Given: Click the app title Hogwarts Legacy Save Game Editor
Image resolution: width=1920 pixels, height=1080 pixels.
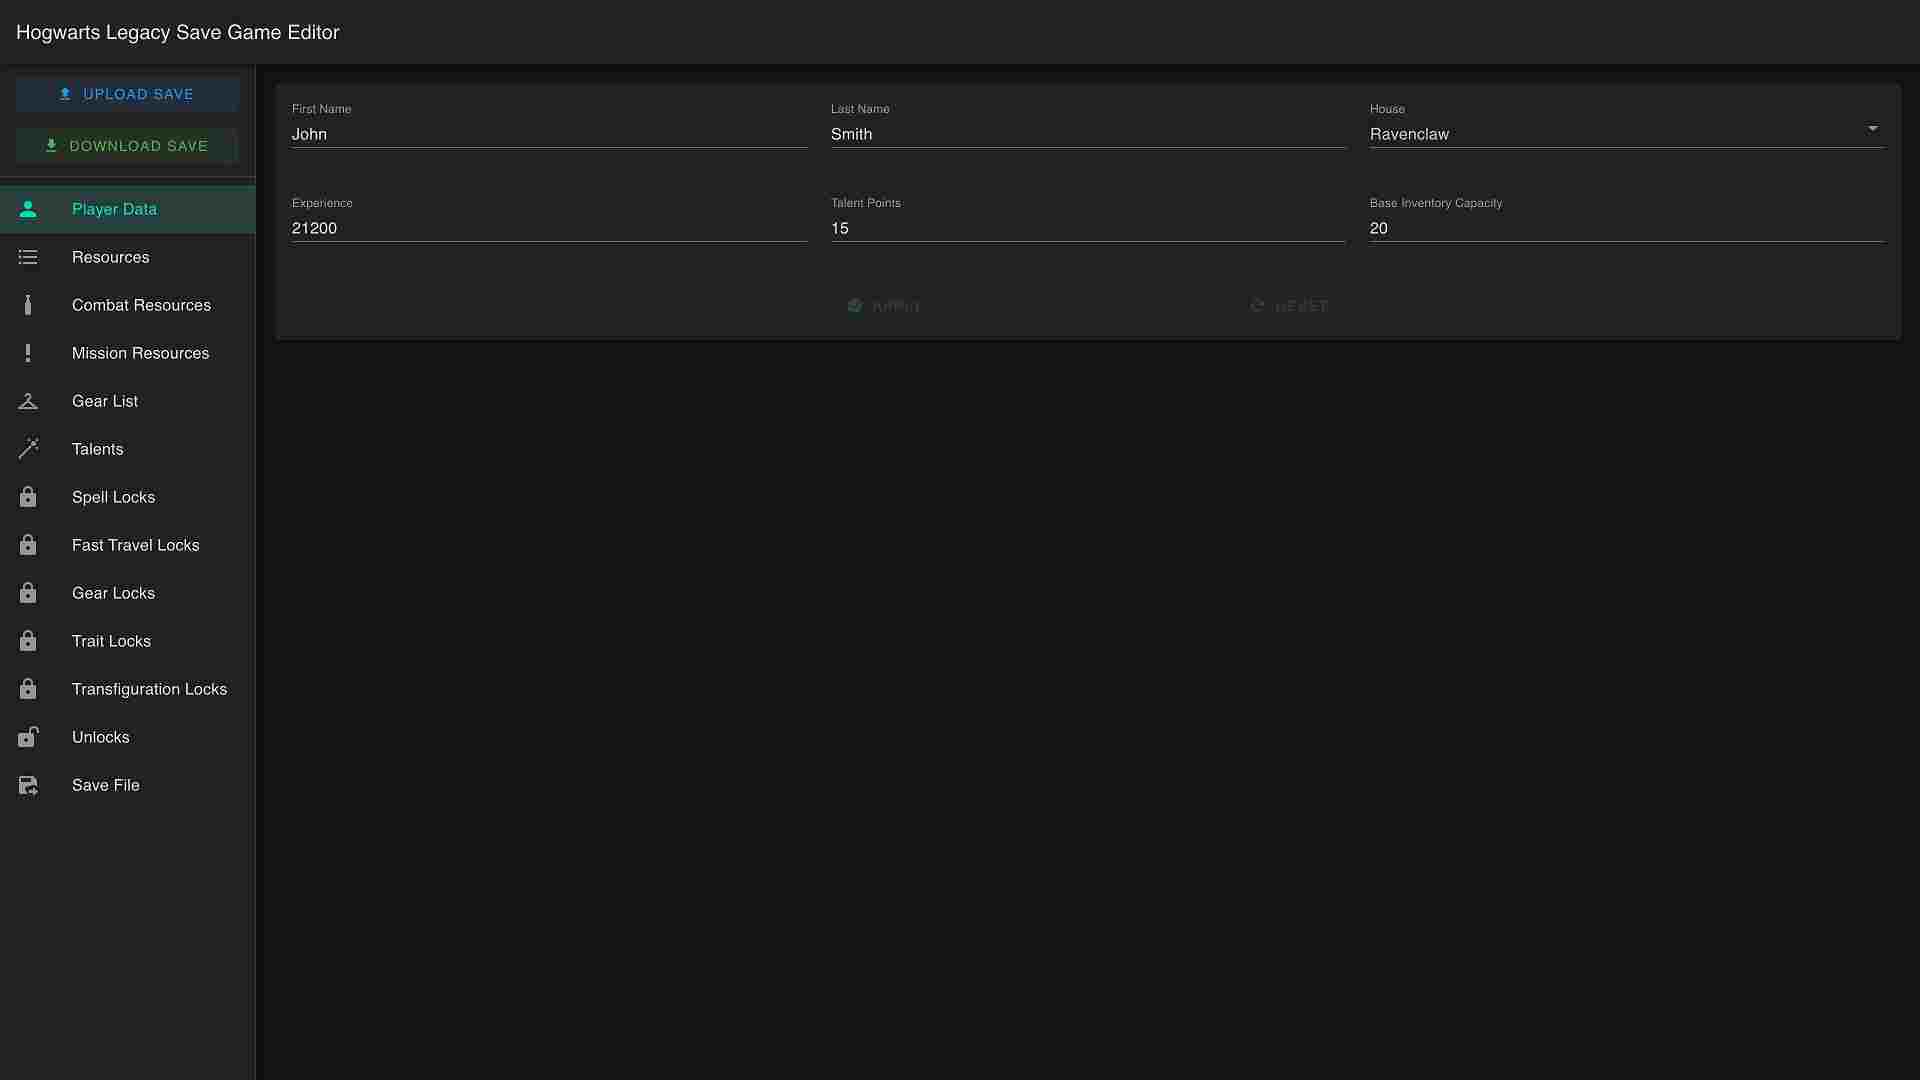Looking at the screenshot, I should pyautogui.click(x=178, y=32).
